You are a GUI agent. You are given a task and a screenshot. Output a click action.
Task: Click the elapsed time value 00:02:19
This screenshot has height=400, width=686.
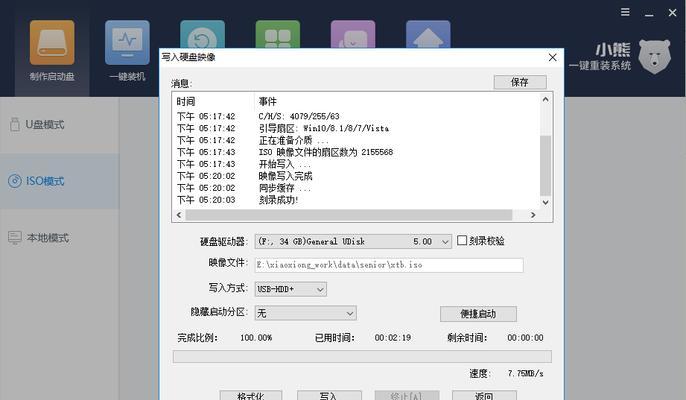[393, 338]
